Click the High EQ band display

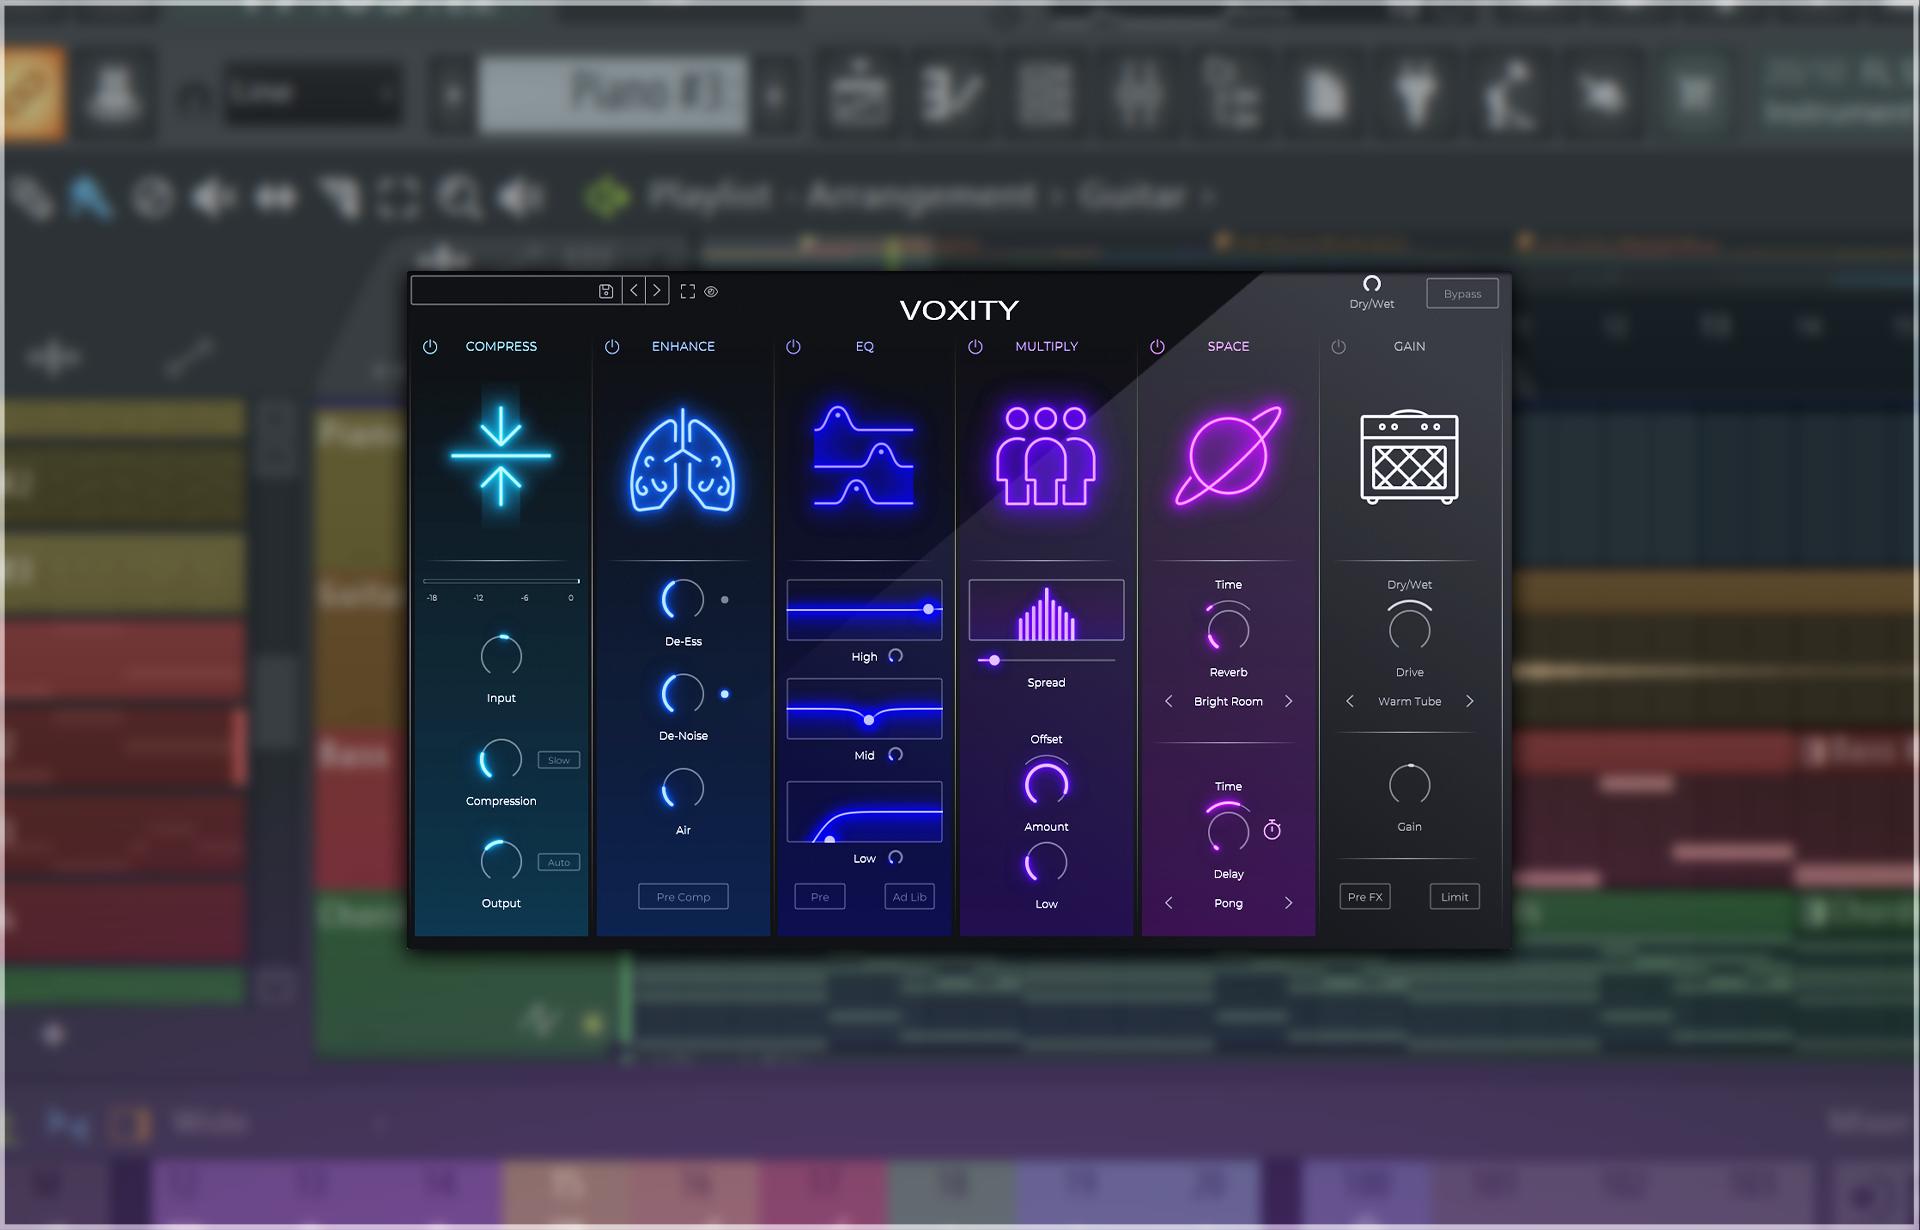coord(864,610)
